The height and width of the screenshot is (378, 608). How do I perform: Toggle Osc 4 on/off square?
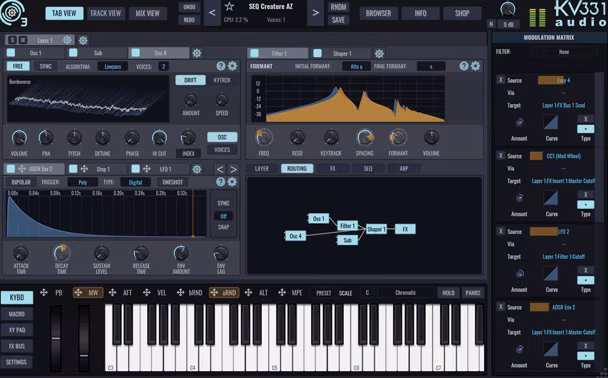136,53
